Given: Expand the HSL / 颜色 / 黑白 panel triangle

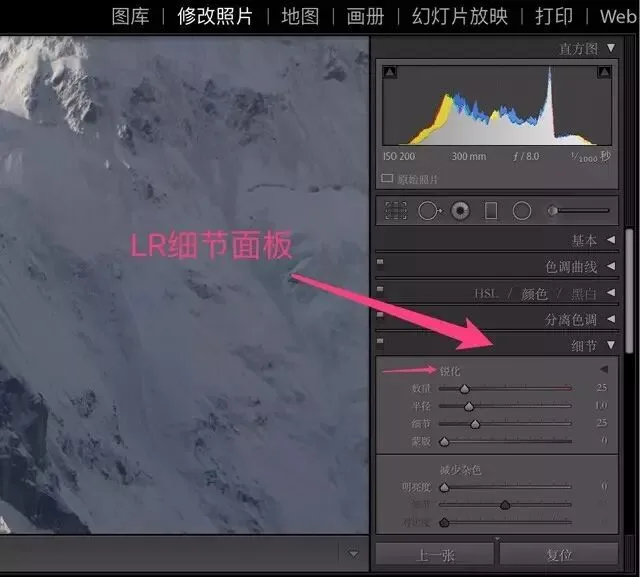Looking at the screenshot, I should (611, 293).
